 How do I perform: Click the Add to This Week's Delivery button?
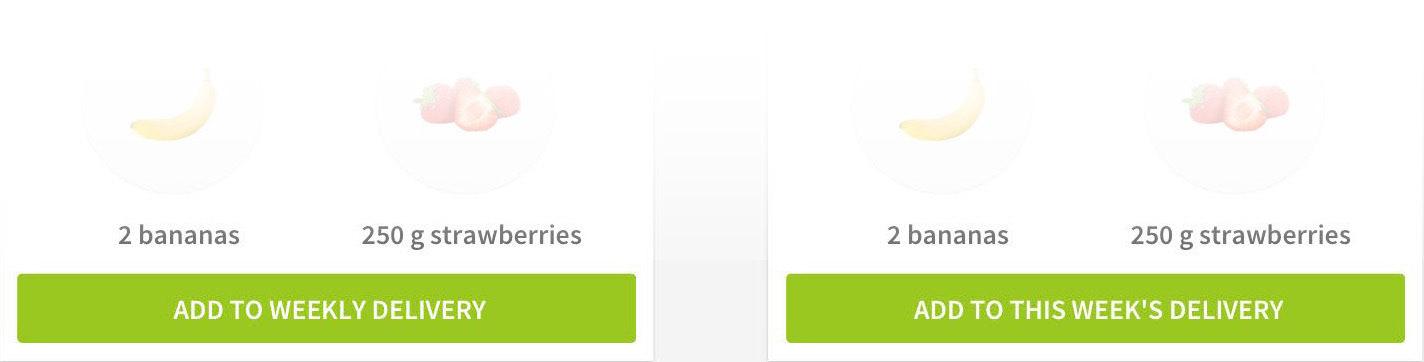point(1095,308)
